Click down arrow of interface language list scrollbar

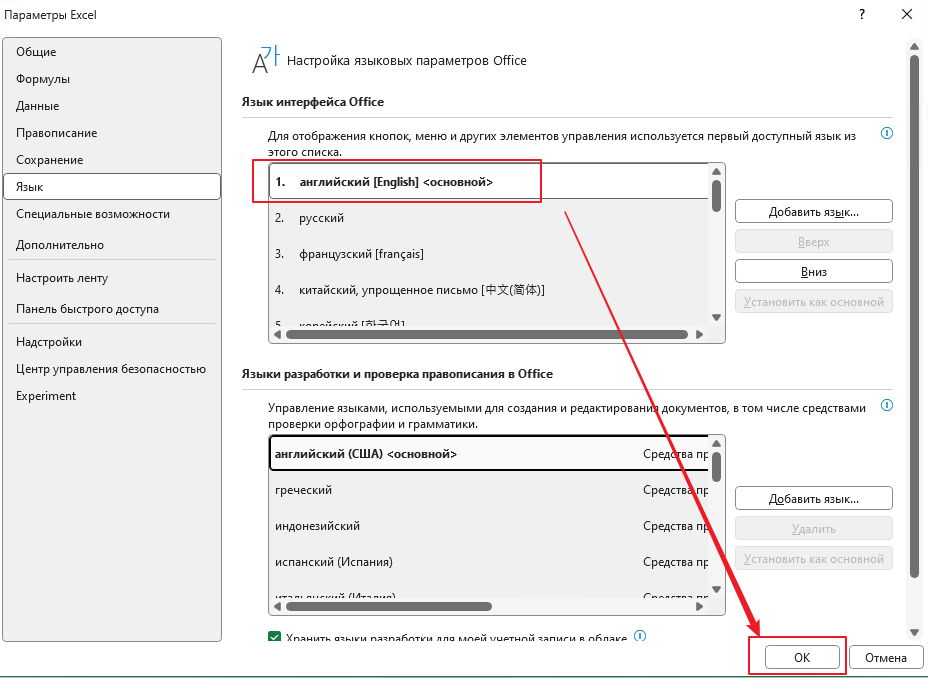(716, 318)
